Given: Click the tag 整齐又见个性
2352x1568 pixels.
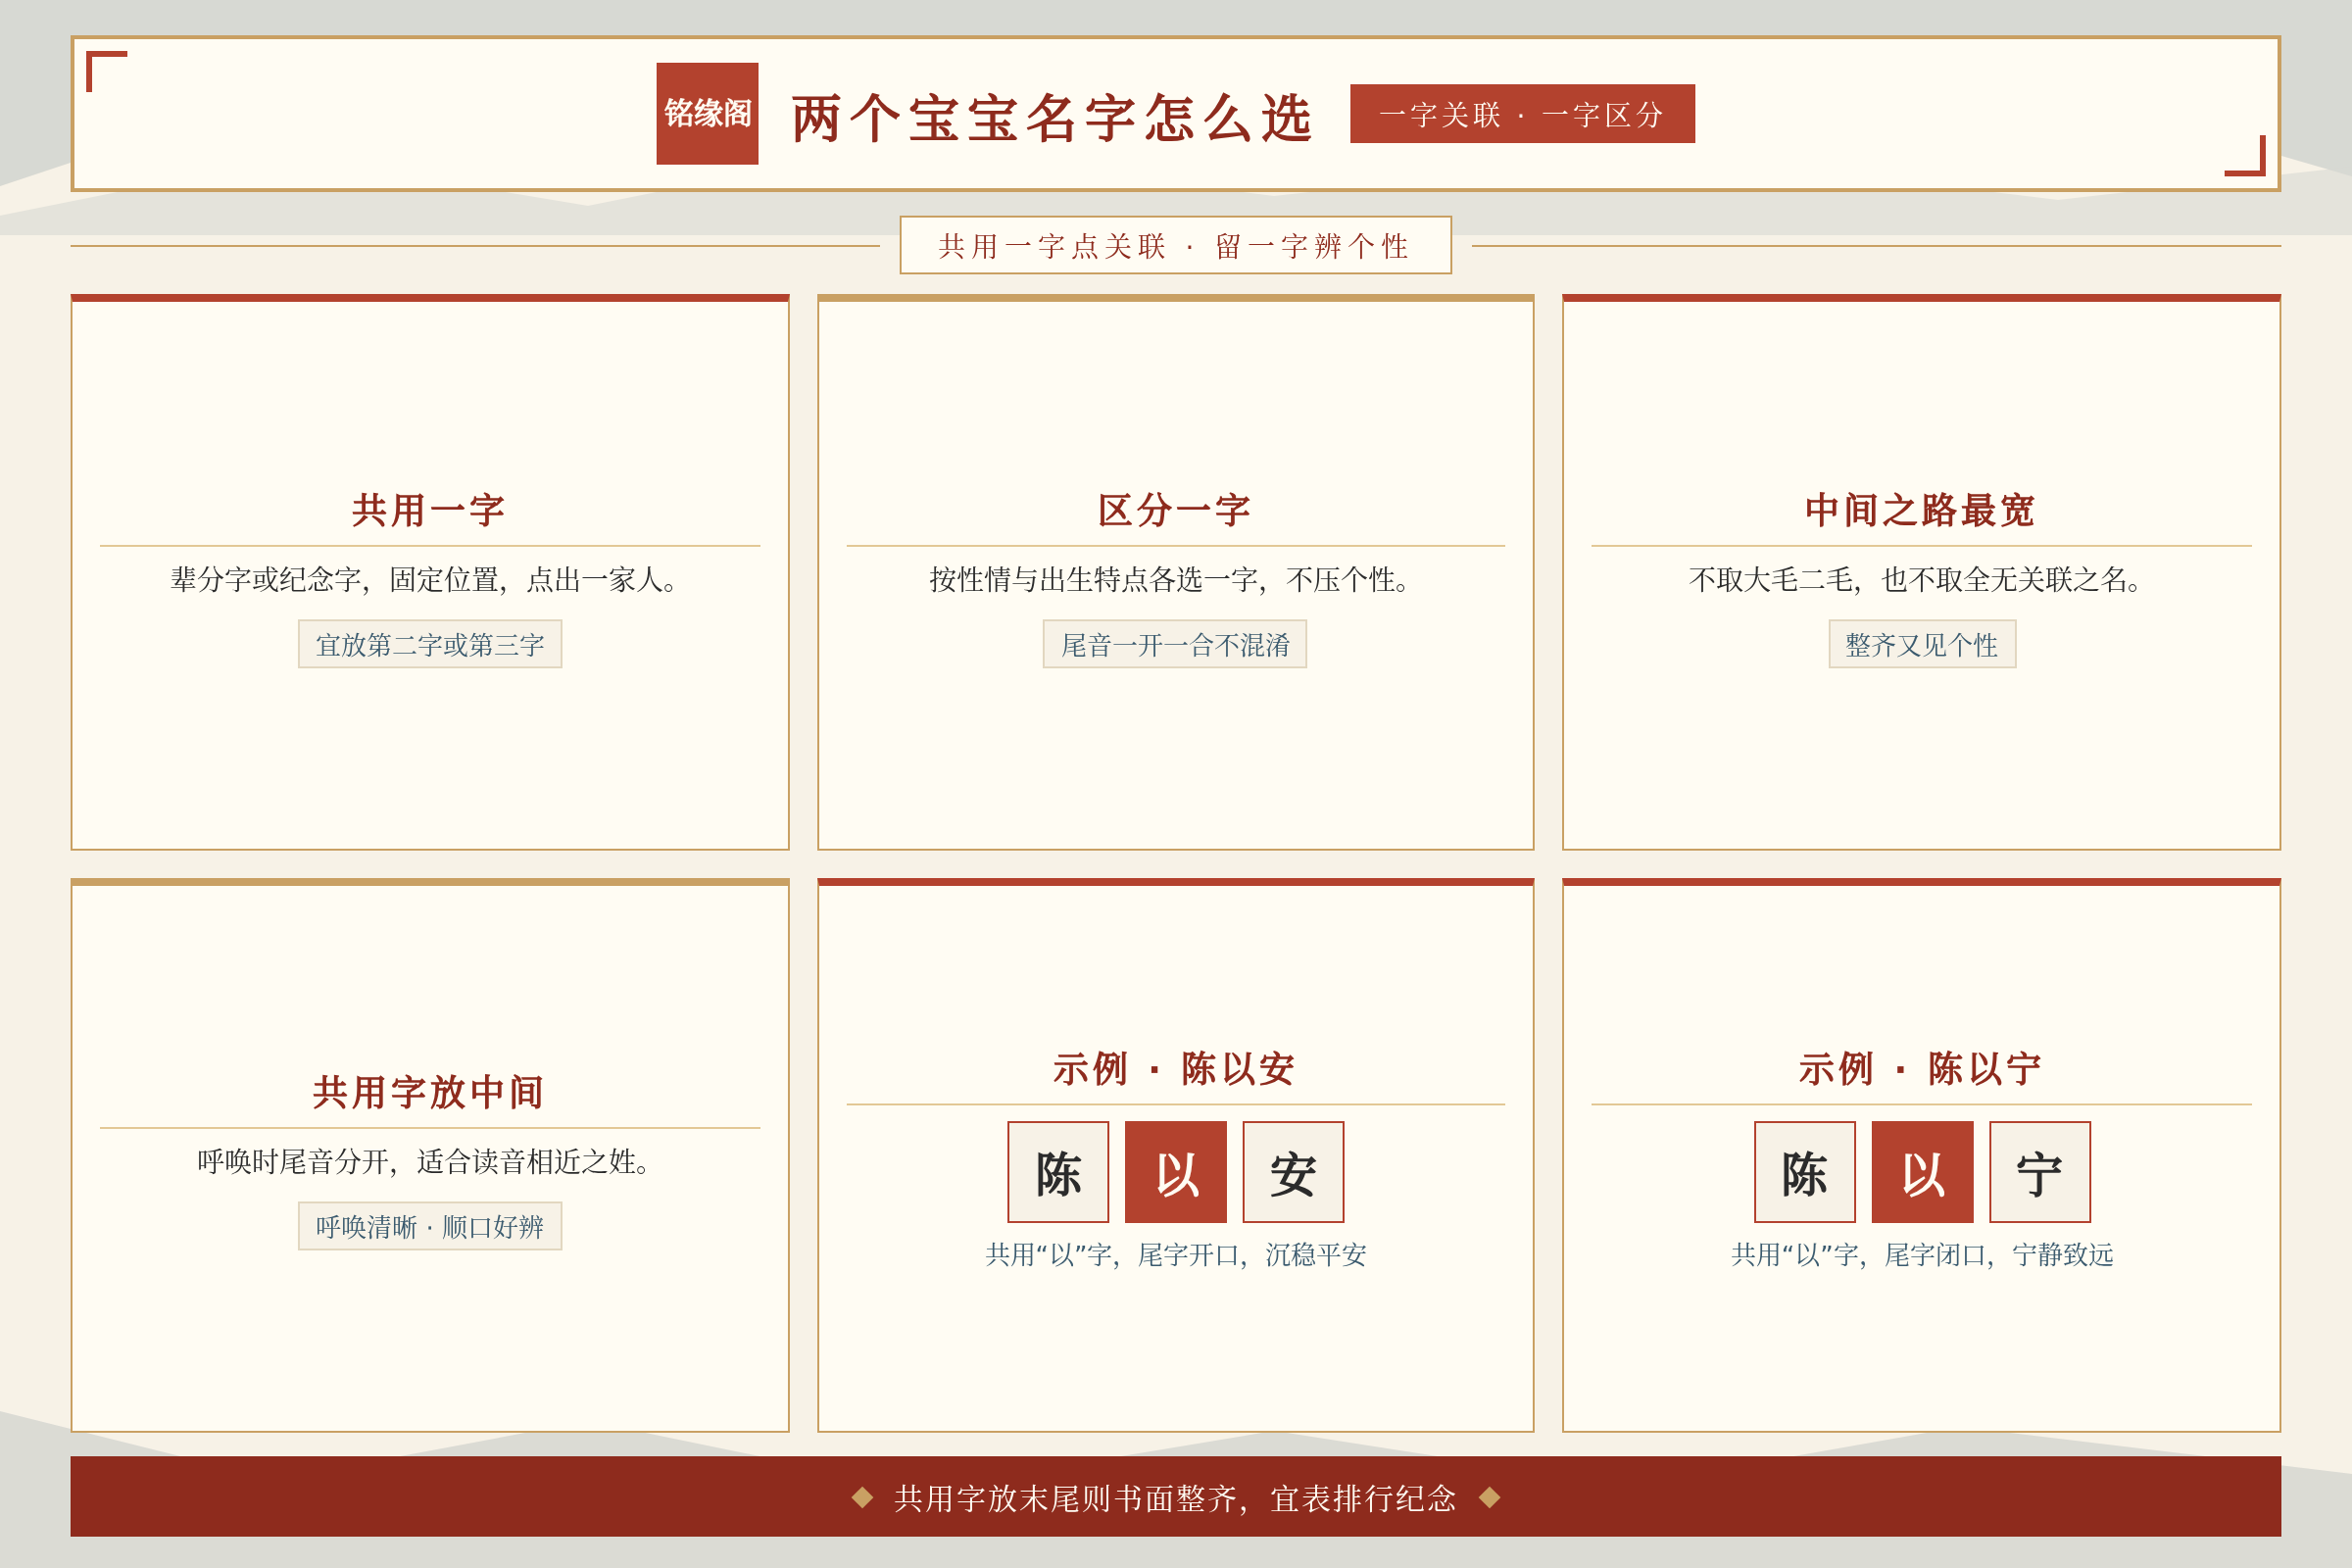Looking at the screenshot, I should (1922, 644).
